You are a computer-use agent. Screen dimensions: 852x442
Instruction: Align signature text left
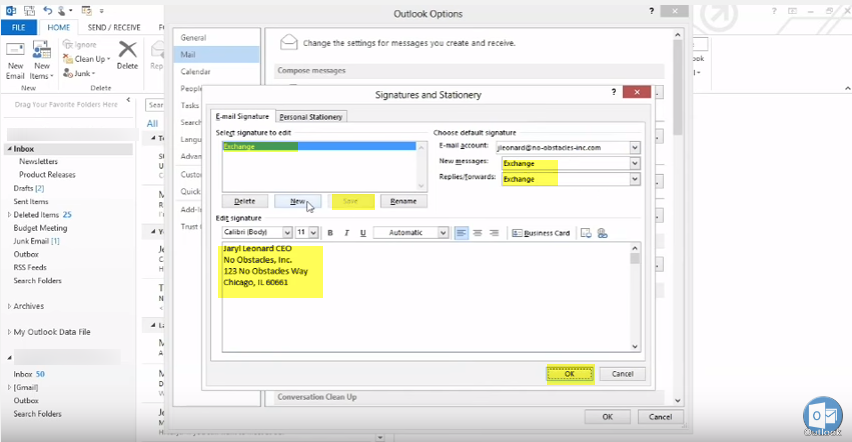461,233
